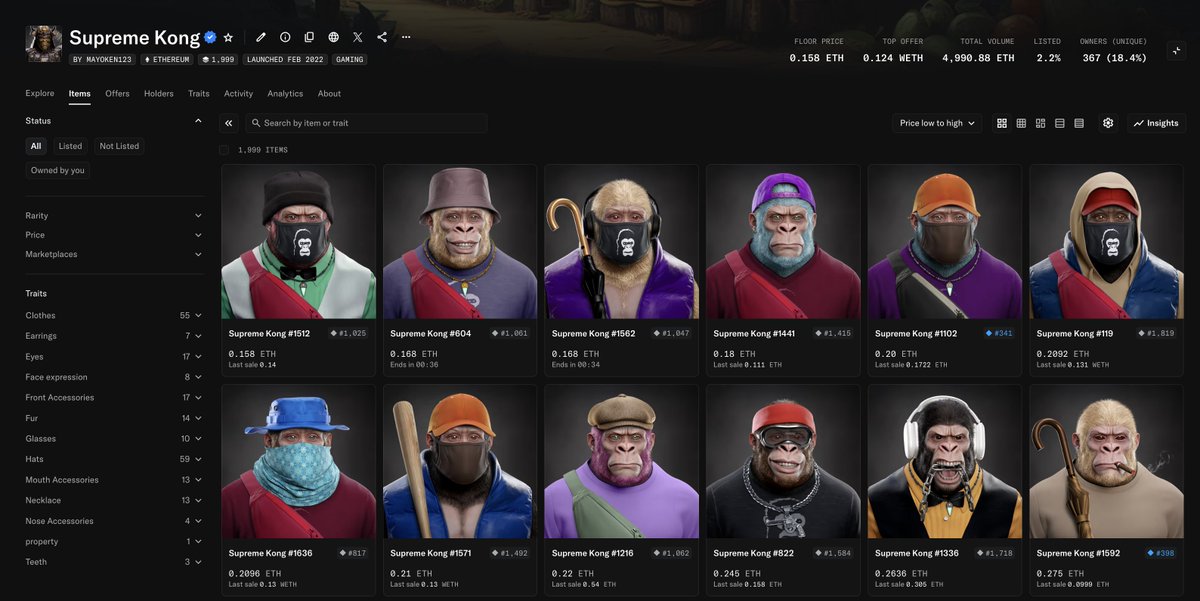Expand the Marketplaces filter
Image resolution: width=1200 pixels, height=601 pixels.
point(114,254)
